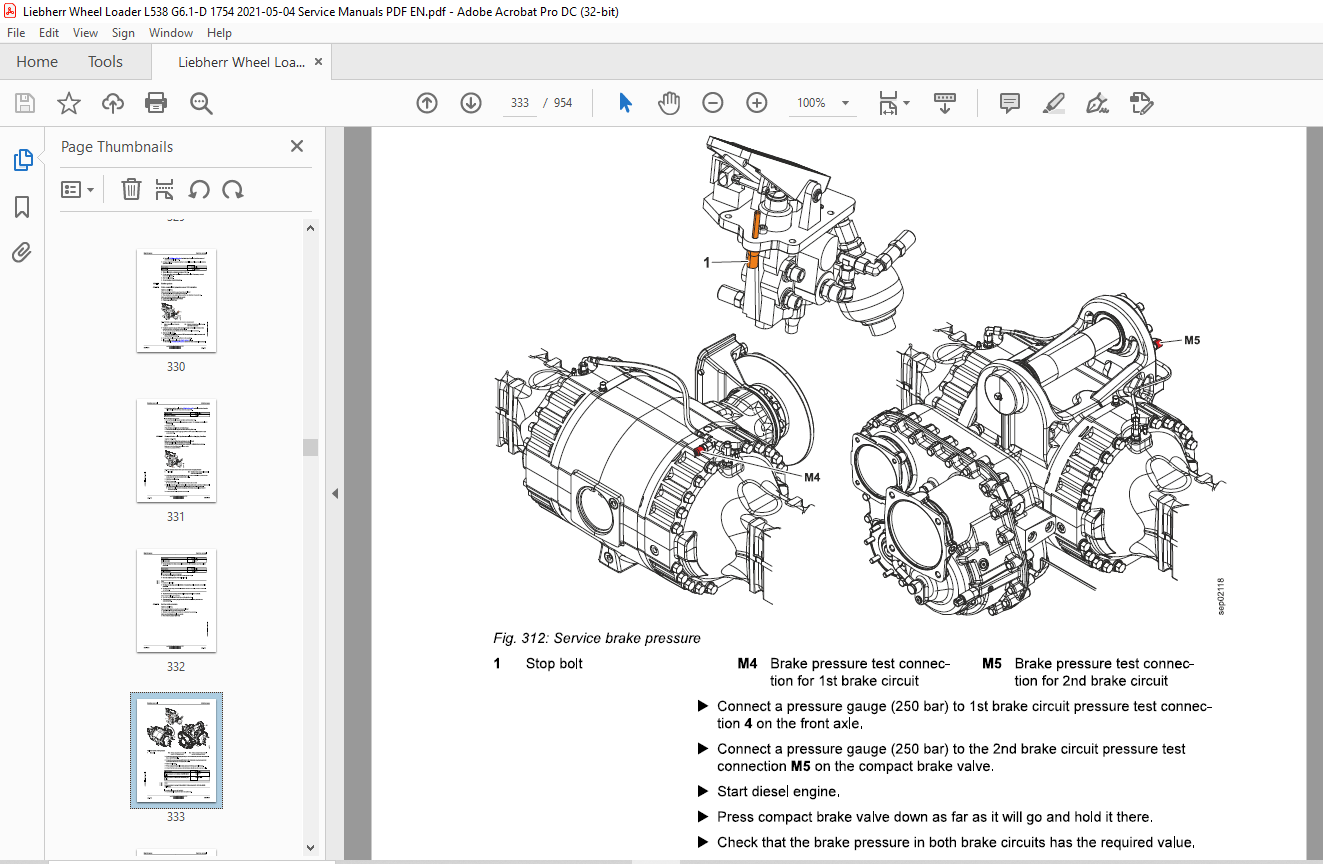Click the thumbnails panel scrollbar handle
The height and width of the screenshot is (864, 1323).
pyautogui.click(x=310, y=447)
